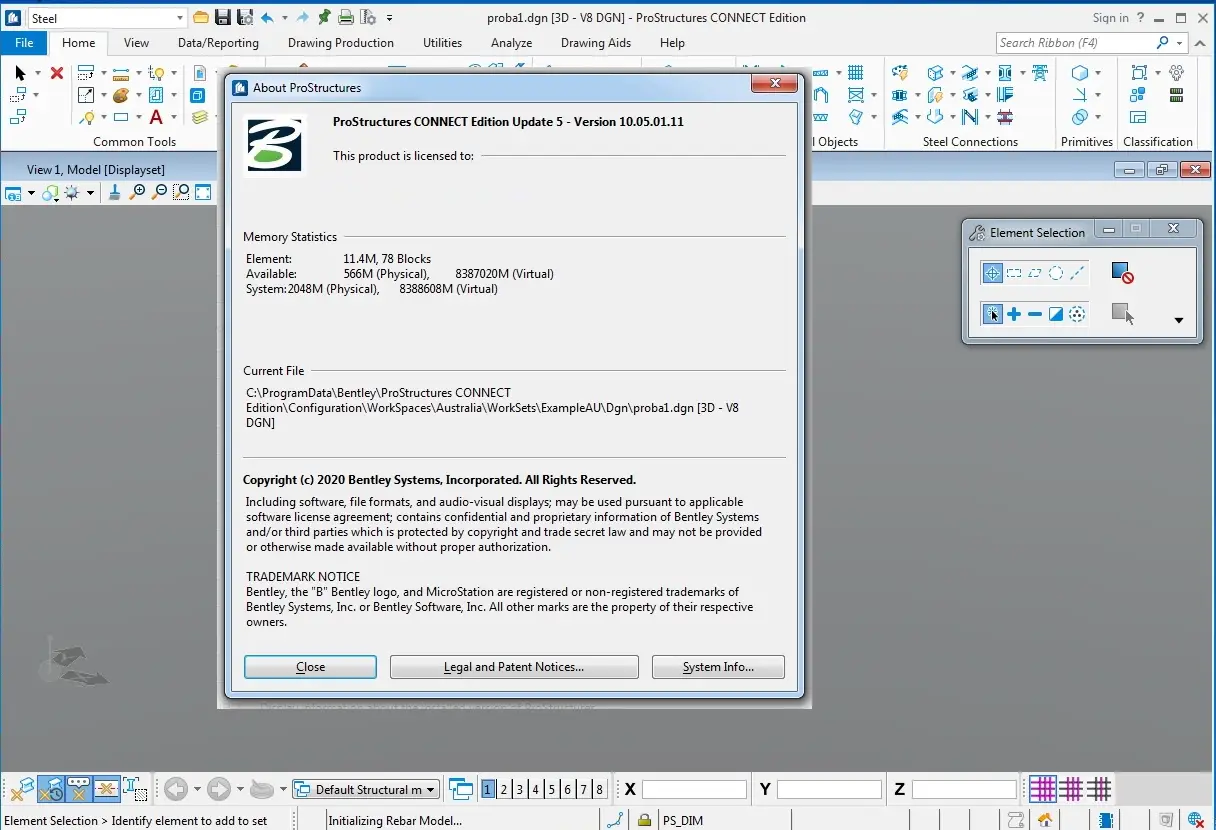Screen dimensions: 1216x830
Task: Click the Zoom Out magnifier in View 1
Action: click(x=159, y=192)
